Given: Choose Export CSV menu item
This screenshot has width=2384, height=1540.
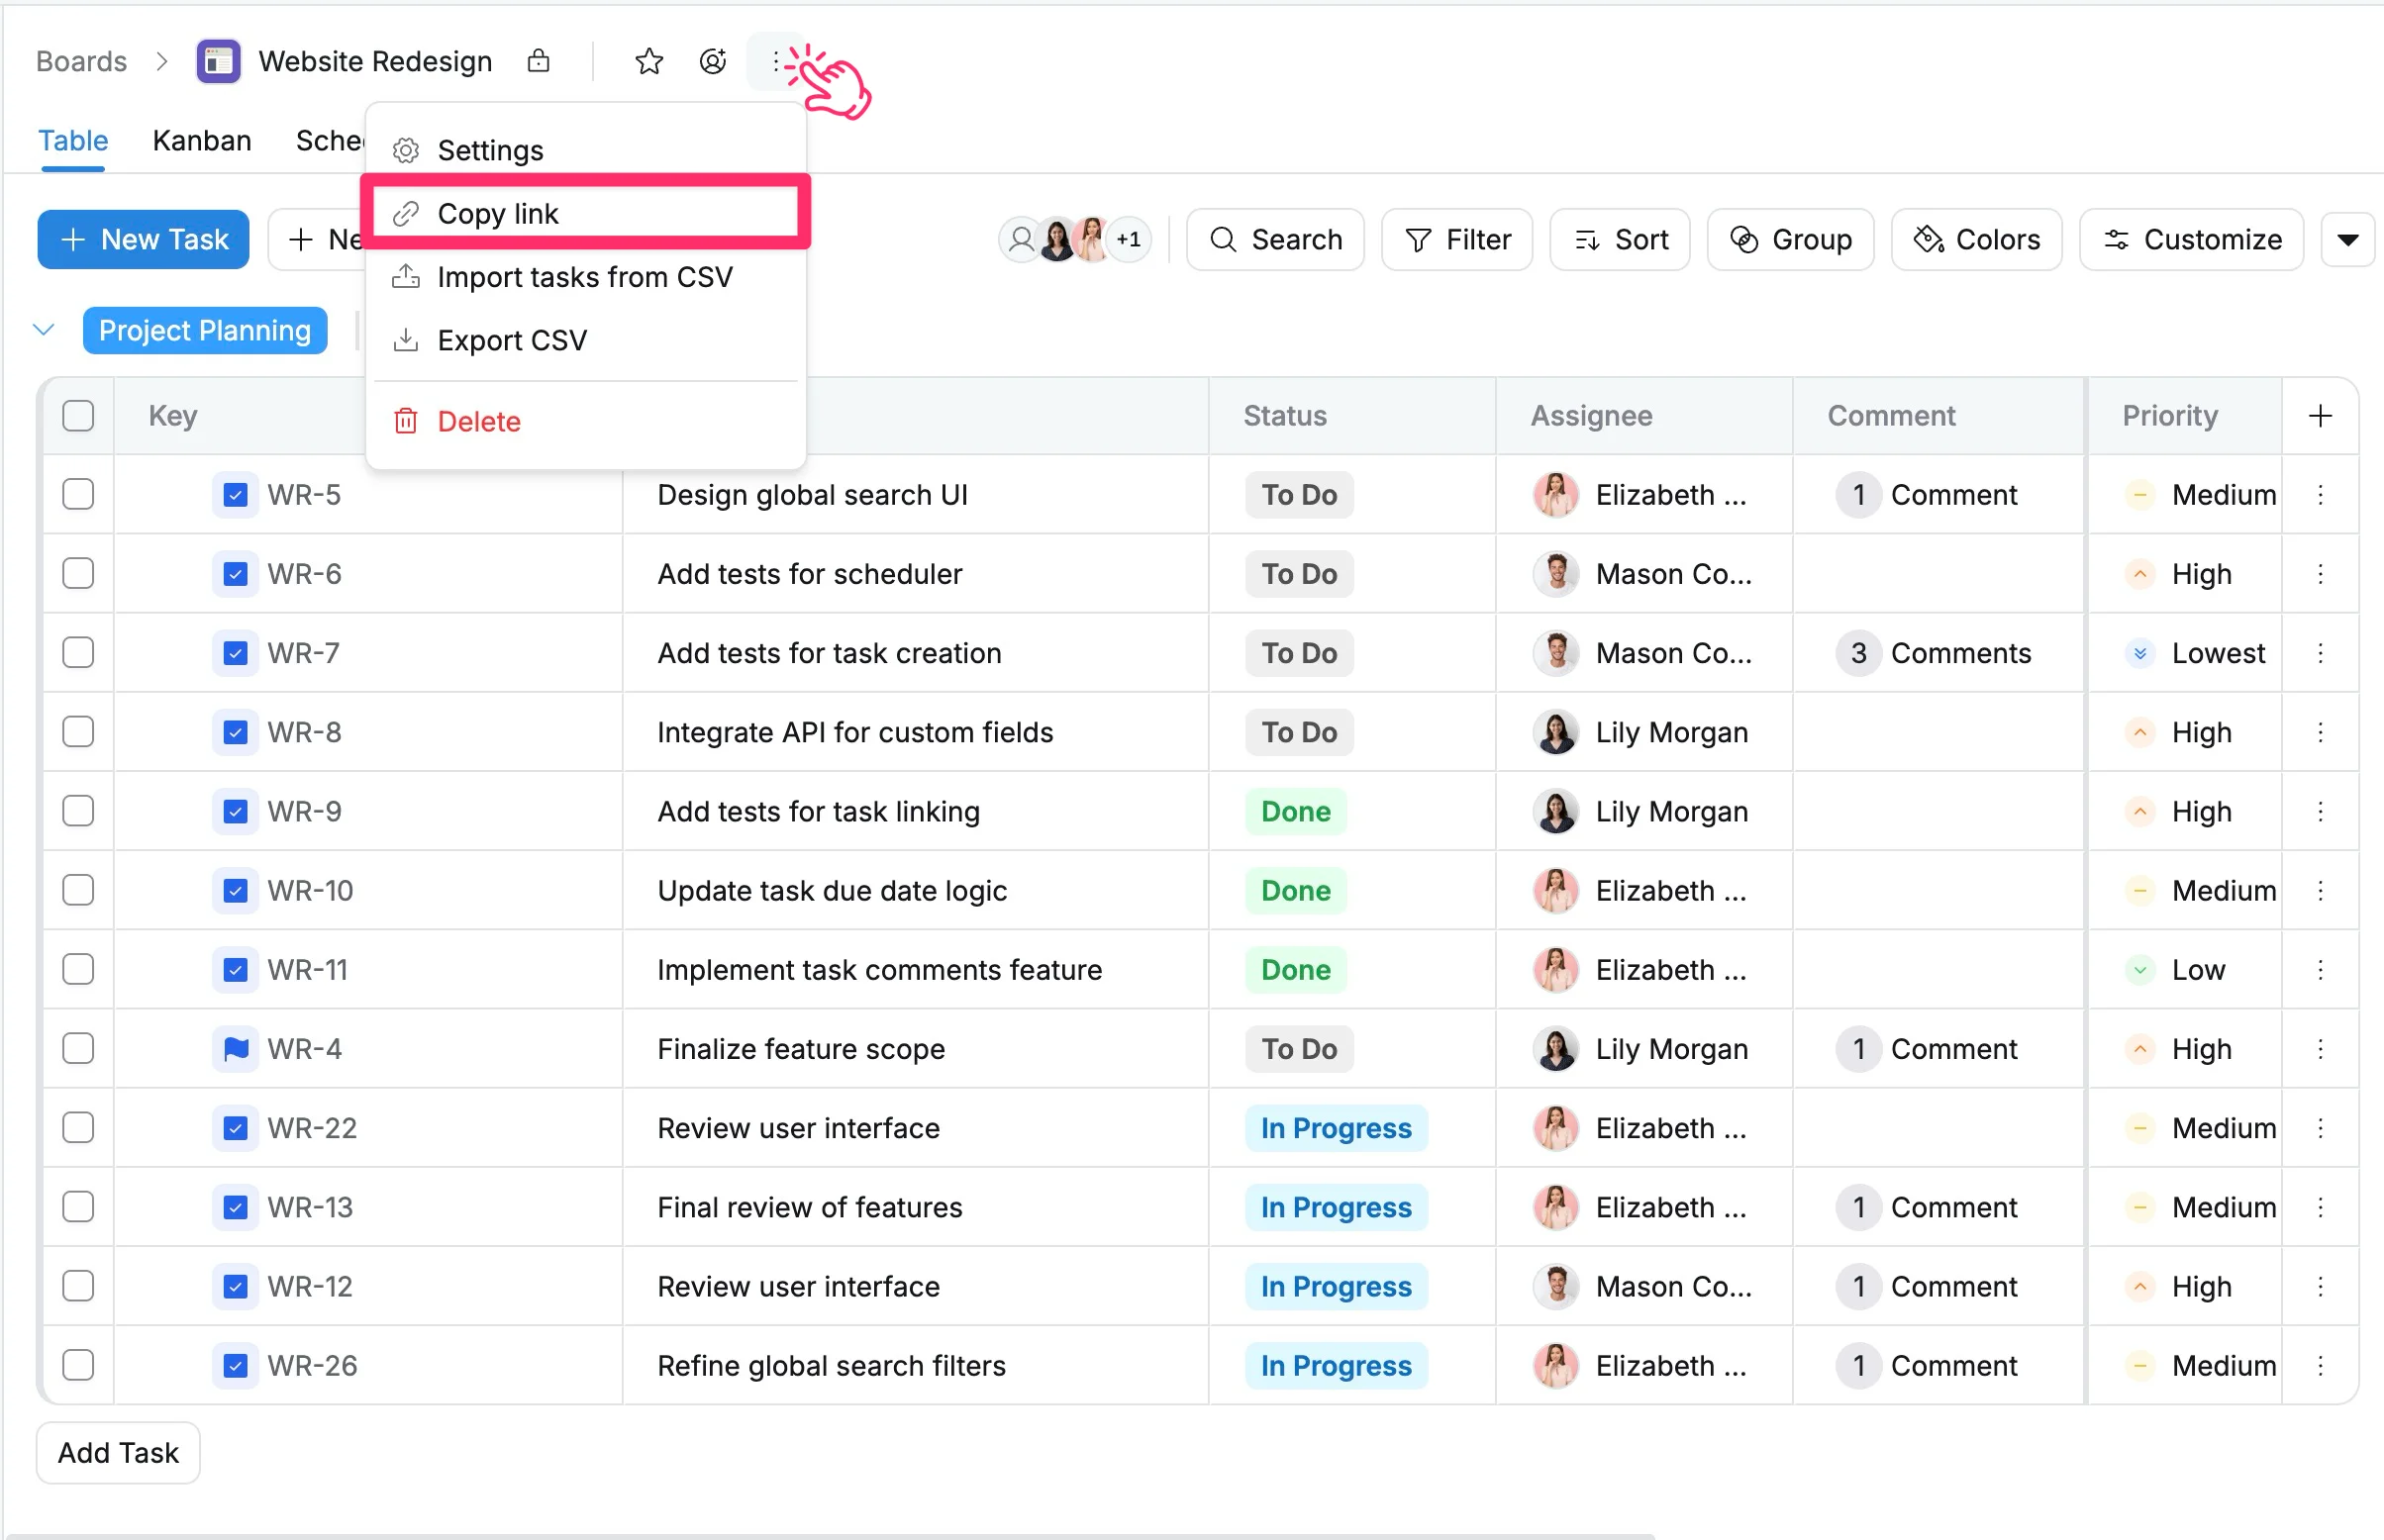Looking at the screenshot, I should tap(585, 340).
